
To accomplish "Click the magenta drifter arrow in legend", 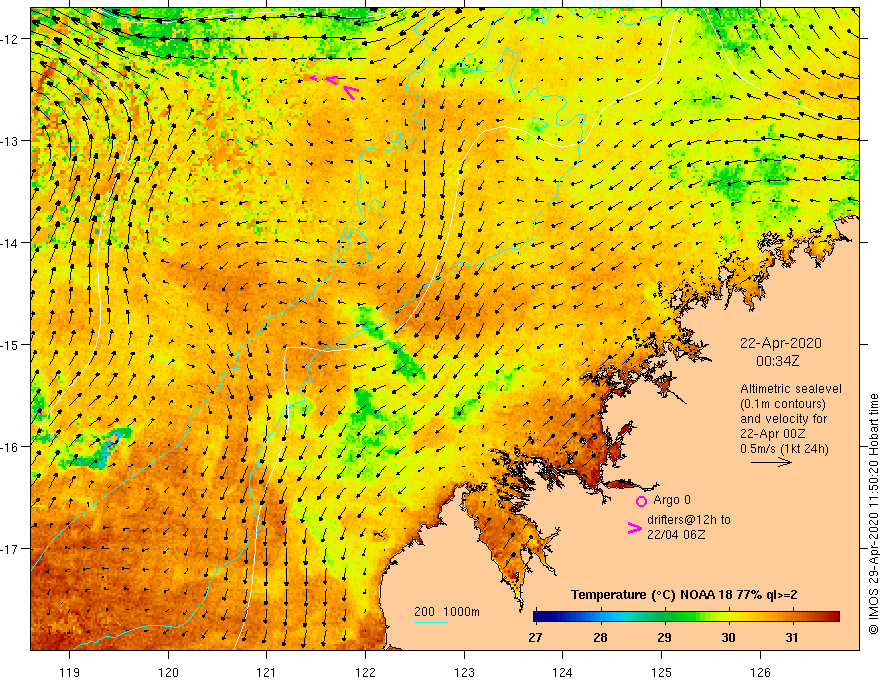I will pos(635,528).
